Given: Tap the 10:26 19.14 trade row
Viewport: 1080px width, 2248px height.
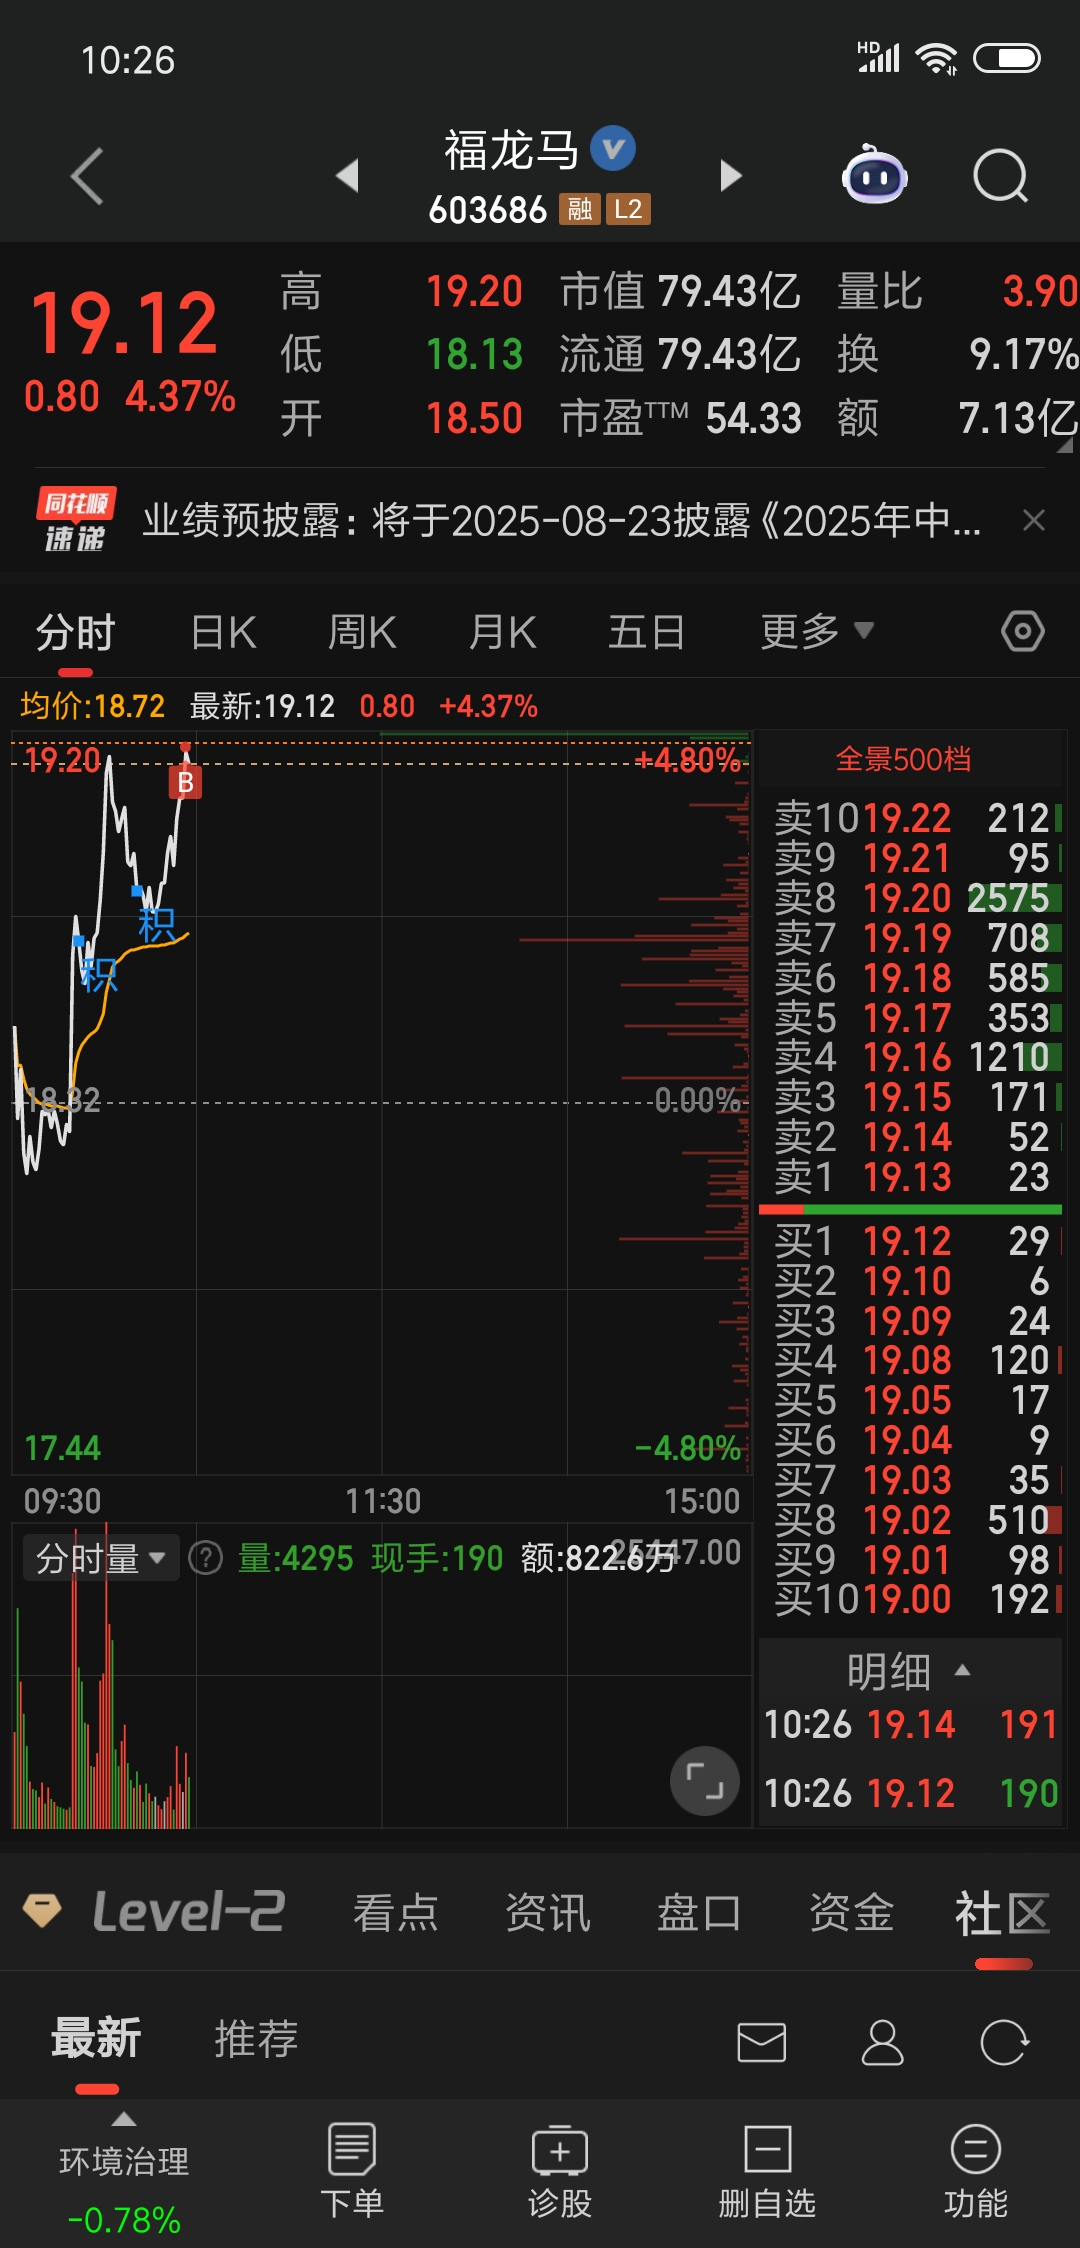Looking at the screenshot, I should coord(911,1724).
